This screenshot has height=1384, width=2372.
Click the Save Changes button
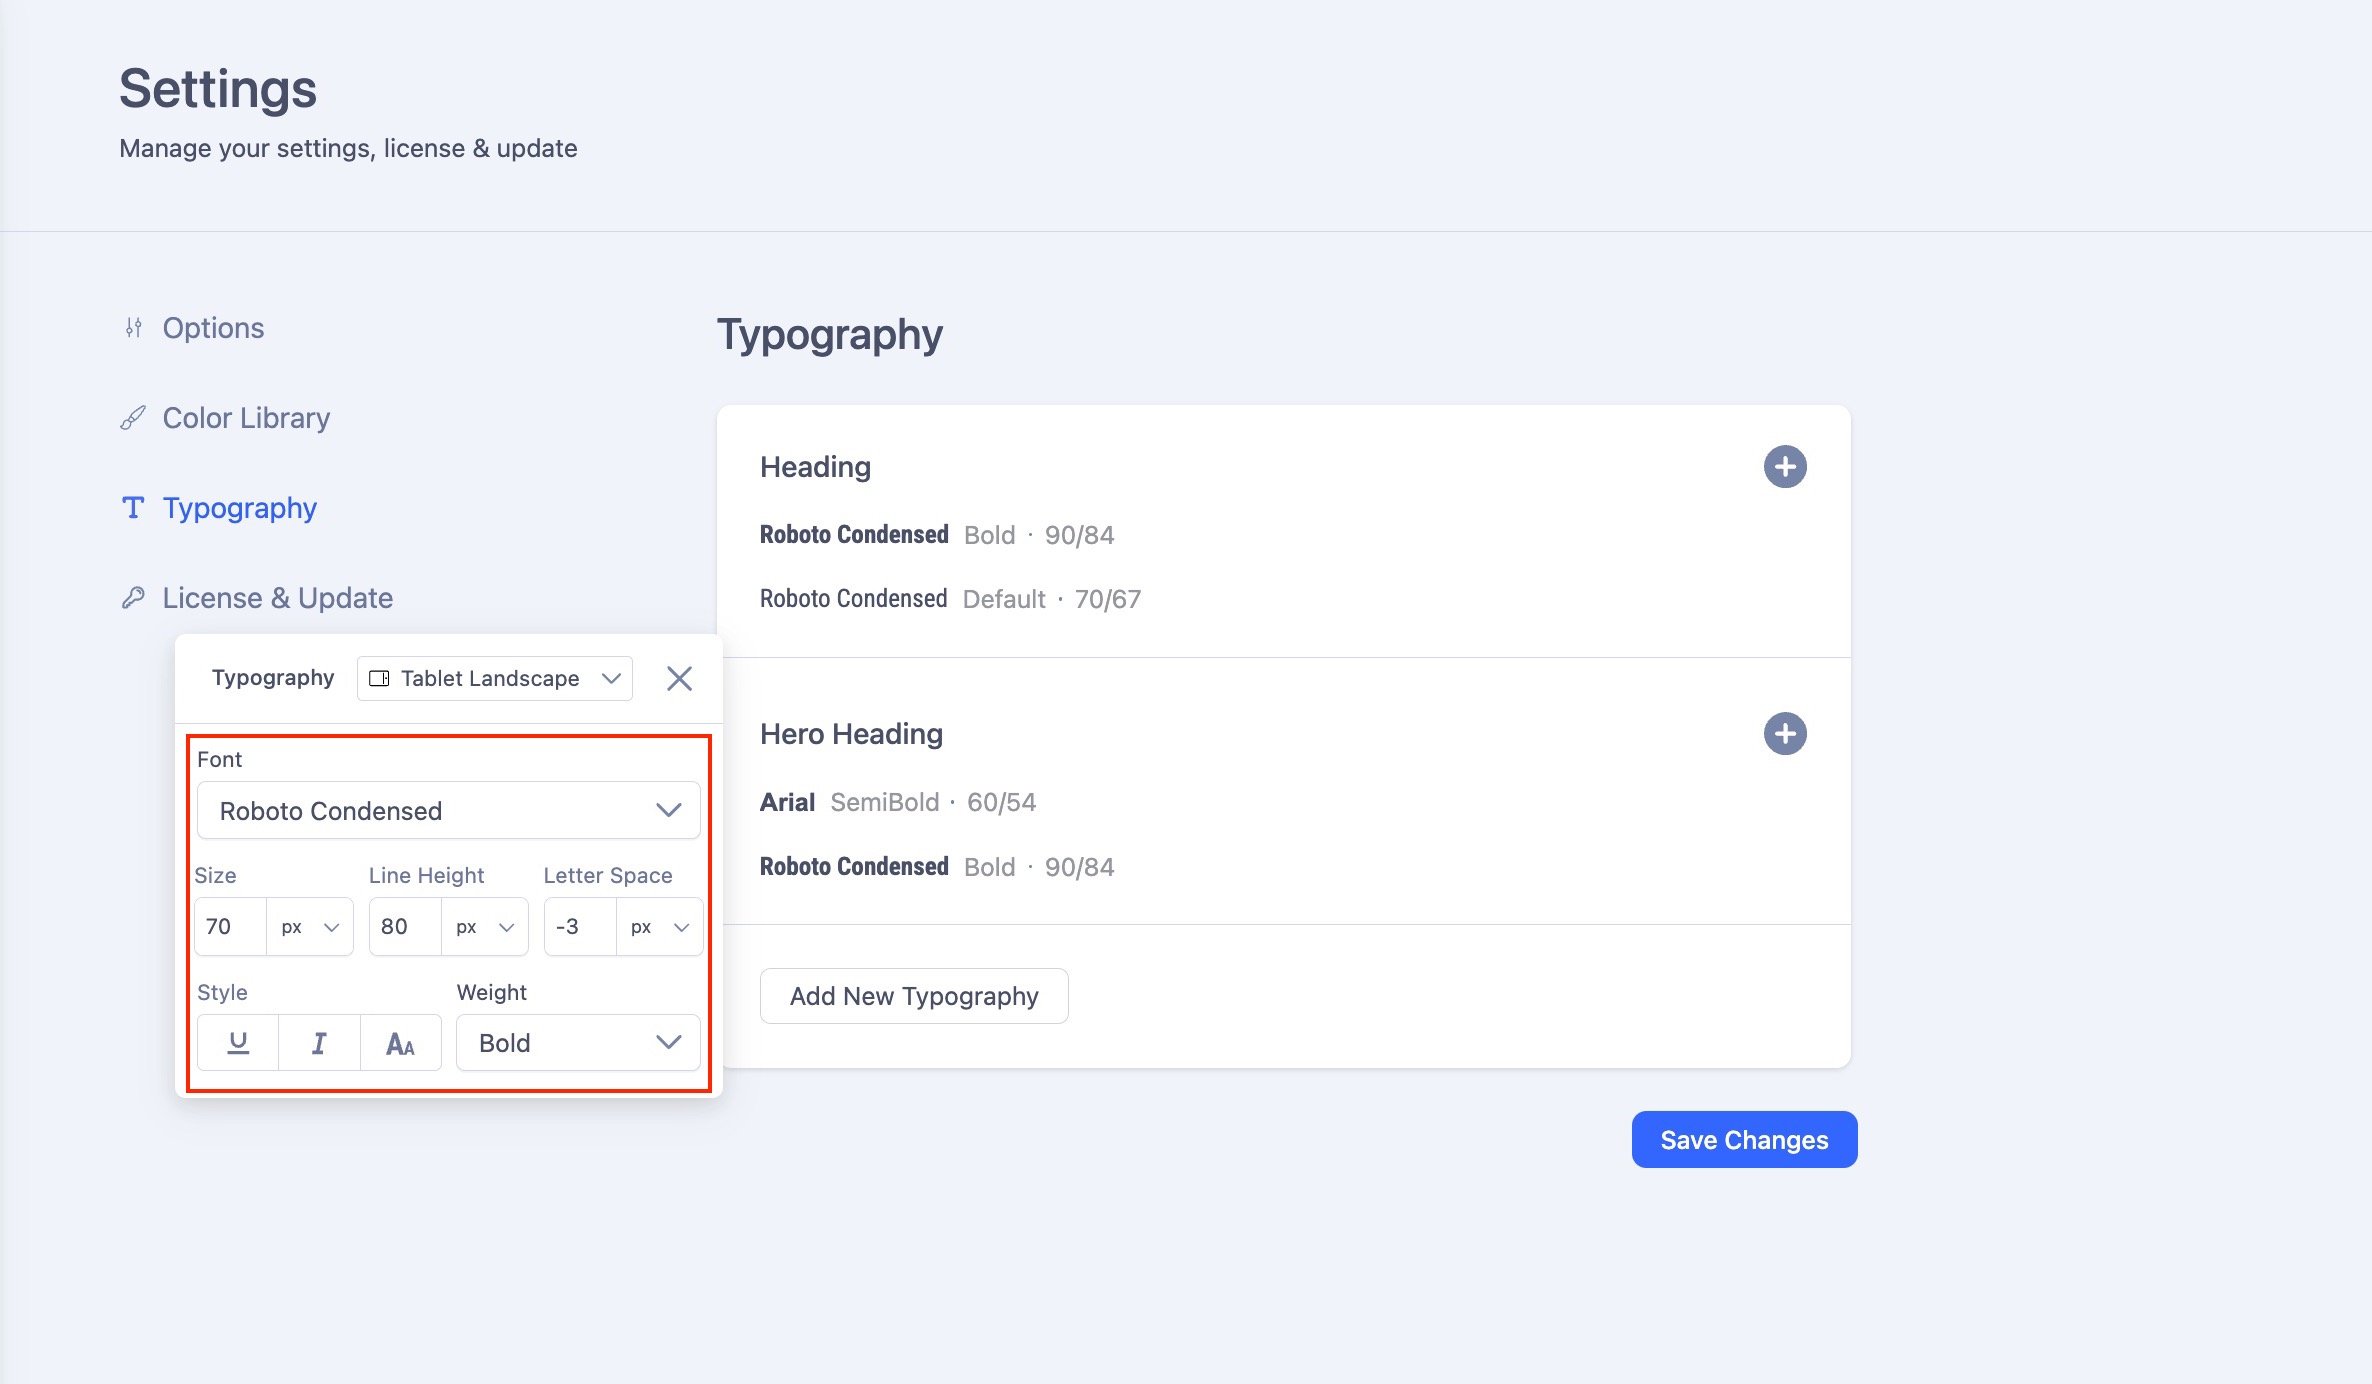[x=1744, y=1140]
